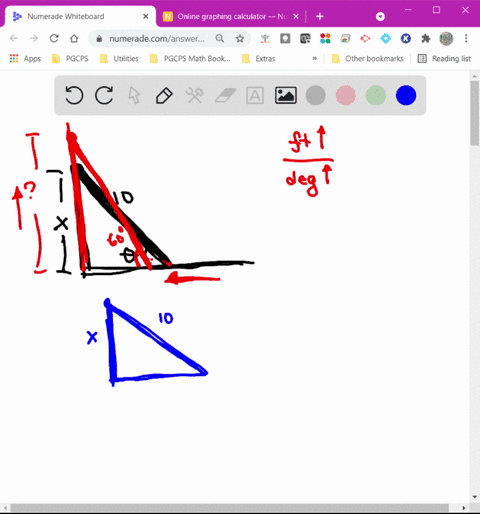Viewport: 480px width, 514px height.
Task: Click the four colored squares extension icon
Action: tap(325, 39)
